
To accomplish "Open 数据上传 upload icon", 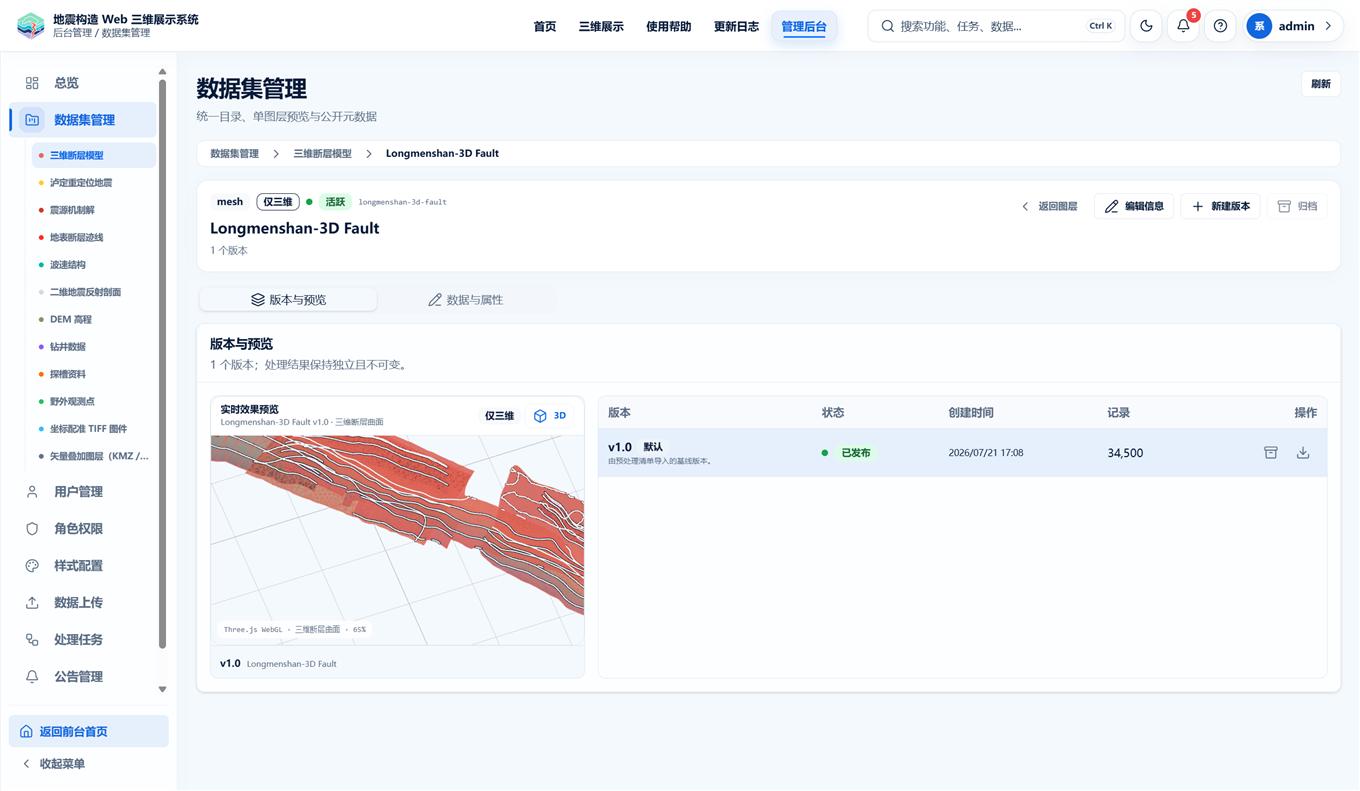I will (x=32, y=603).
